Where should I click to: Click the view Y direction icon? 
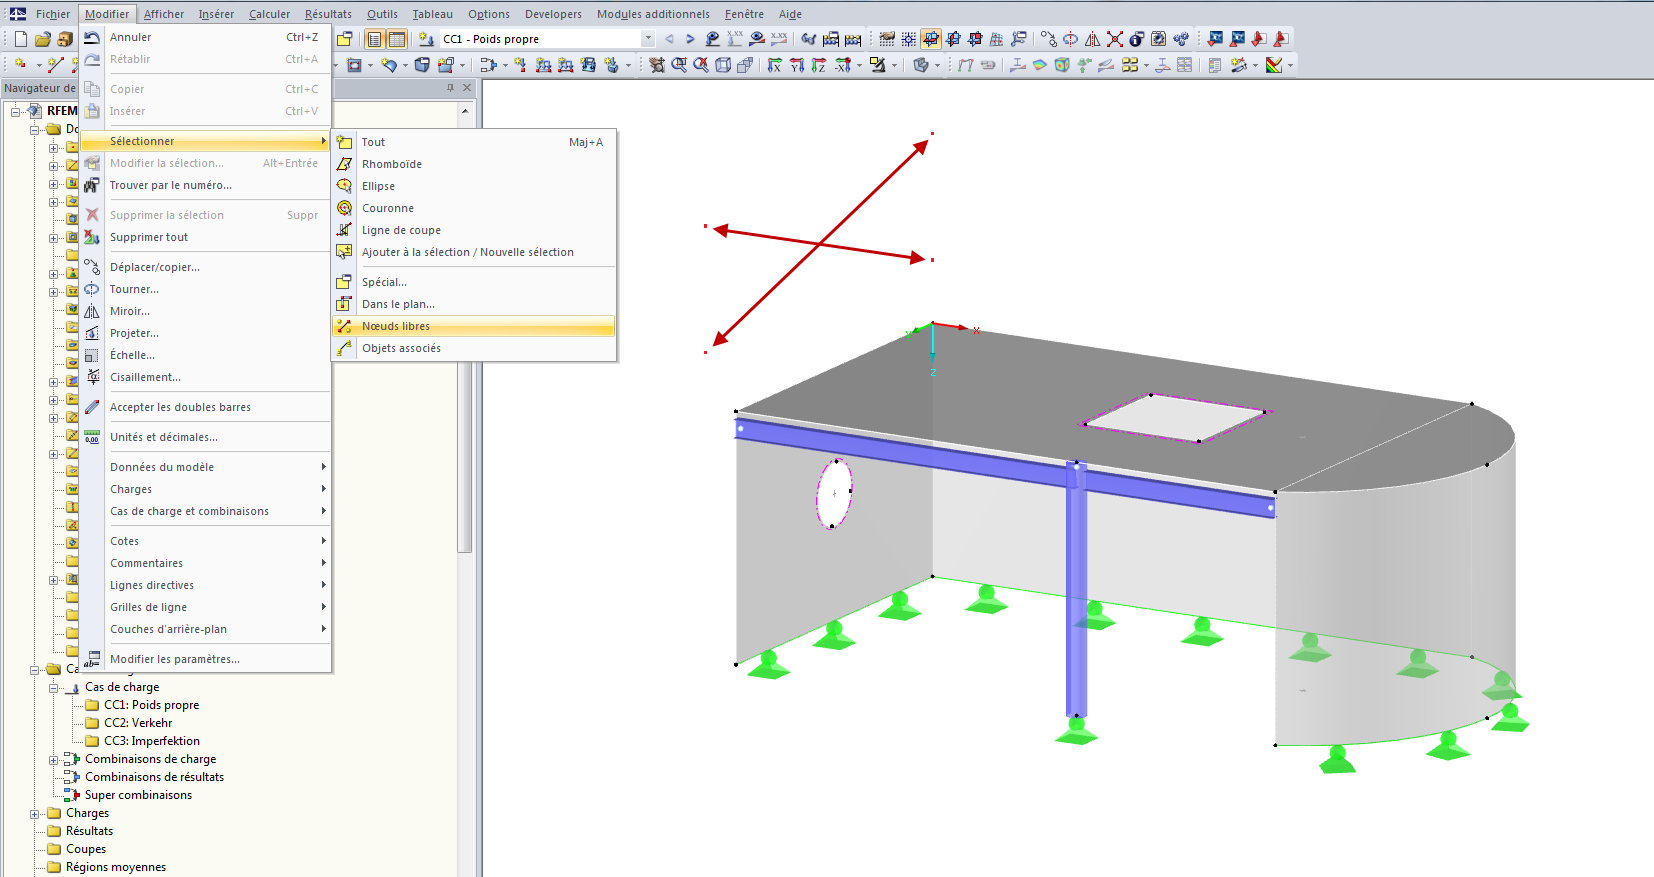click(797, 65)
